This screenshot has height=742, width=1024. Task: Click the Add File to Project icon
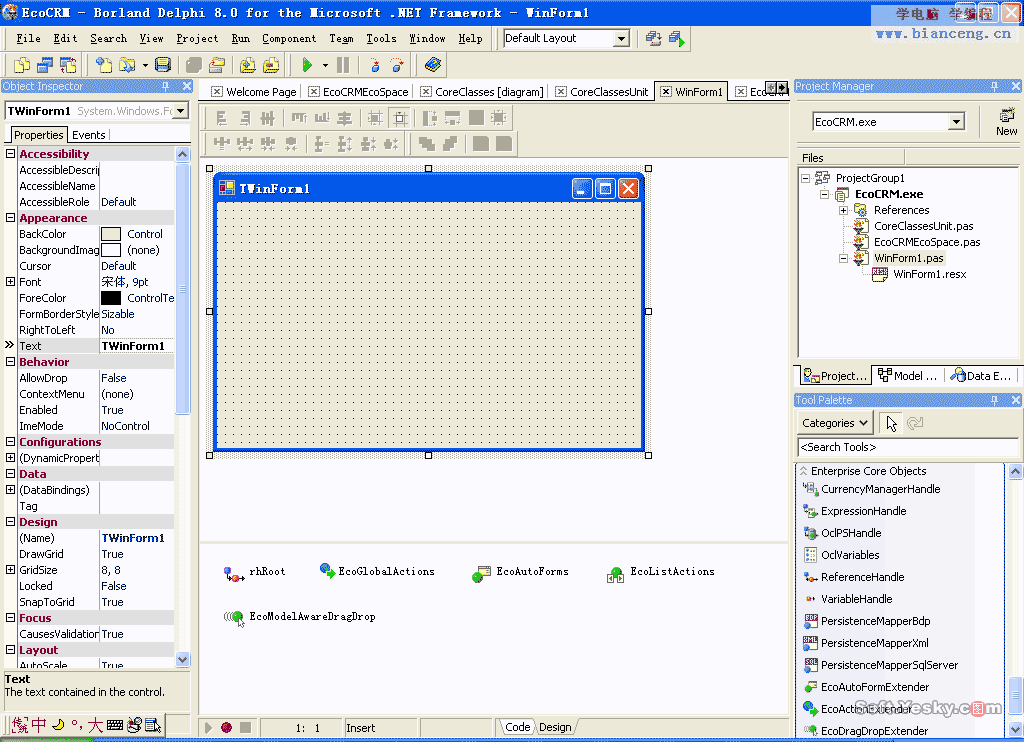pyautogui.click(x=248, y=65)
